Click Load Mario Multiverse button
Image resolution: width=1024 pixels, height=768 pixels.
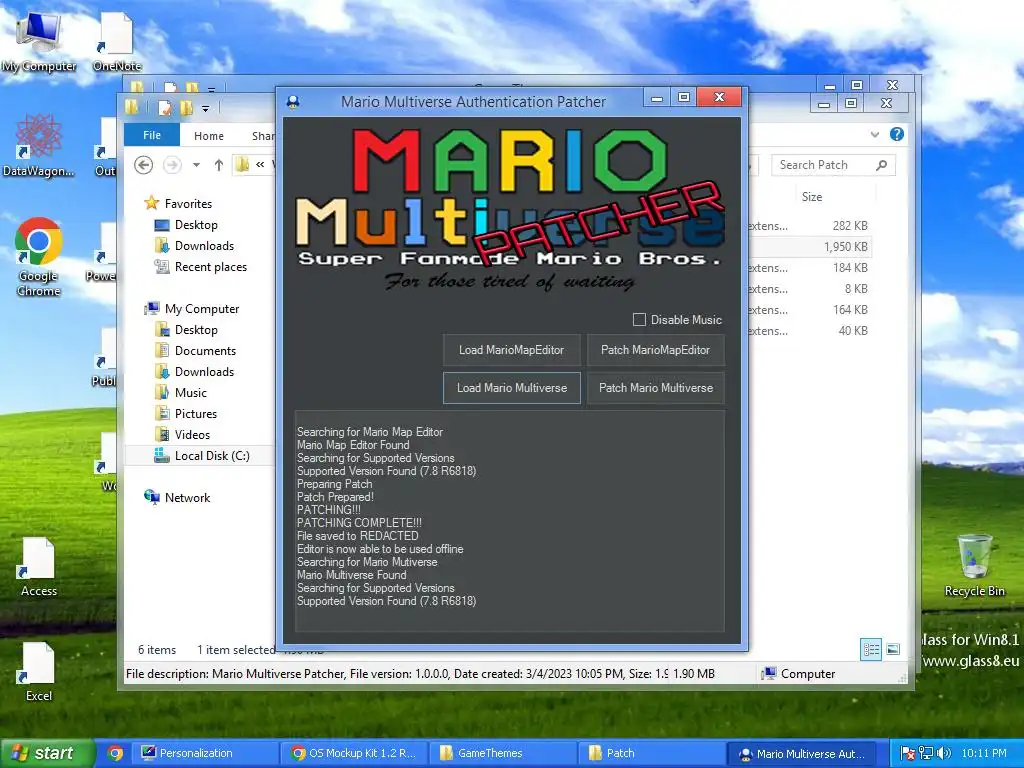511,388
